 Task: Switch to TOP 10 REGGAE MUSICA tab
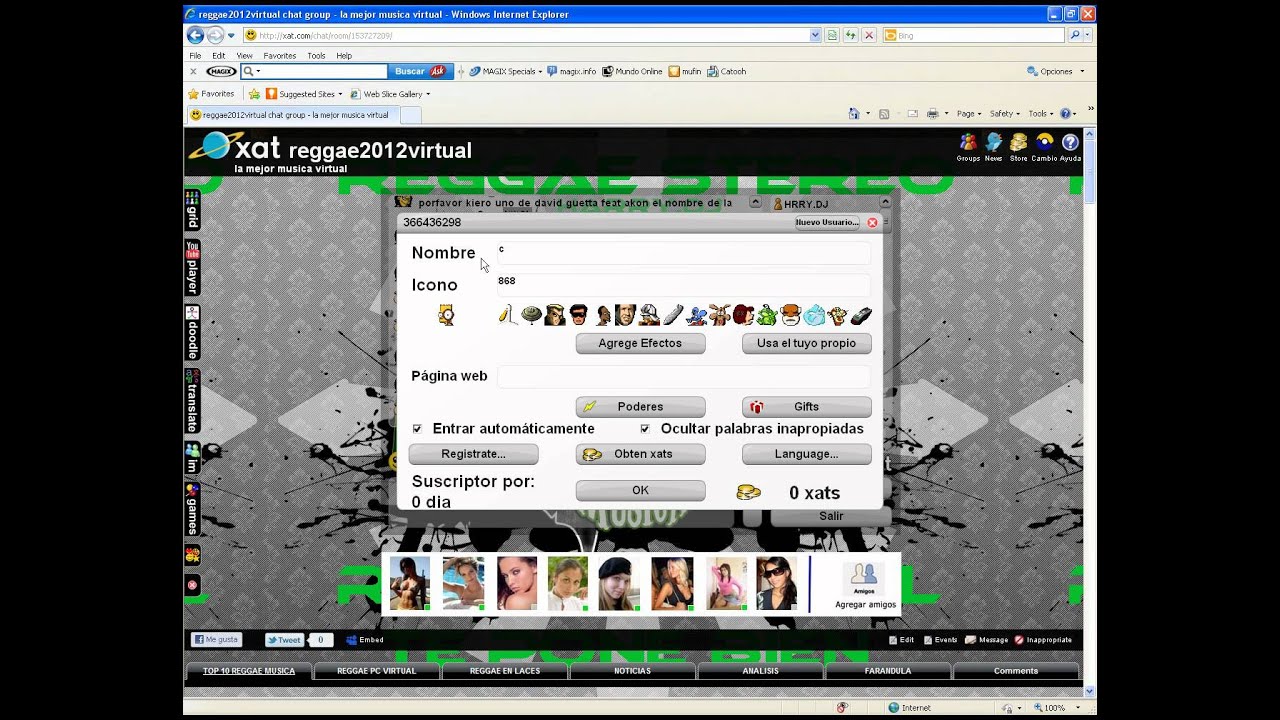click(x=249, y=671)
